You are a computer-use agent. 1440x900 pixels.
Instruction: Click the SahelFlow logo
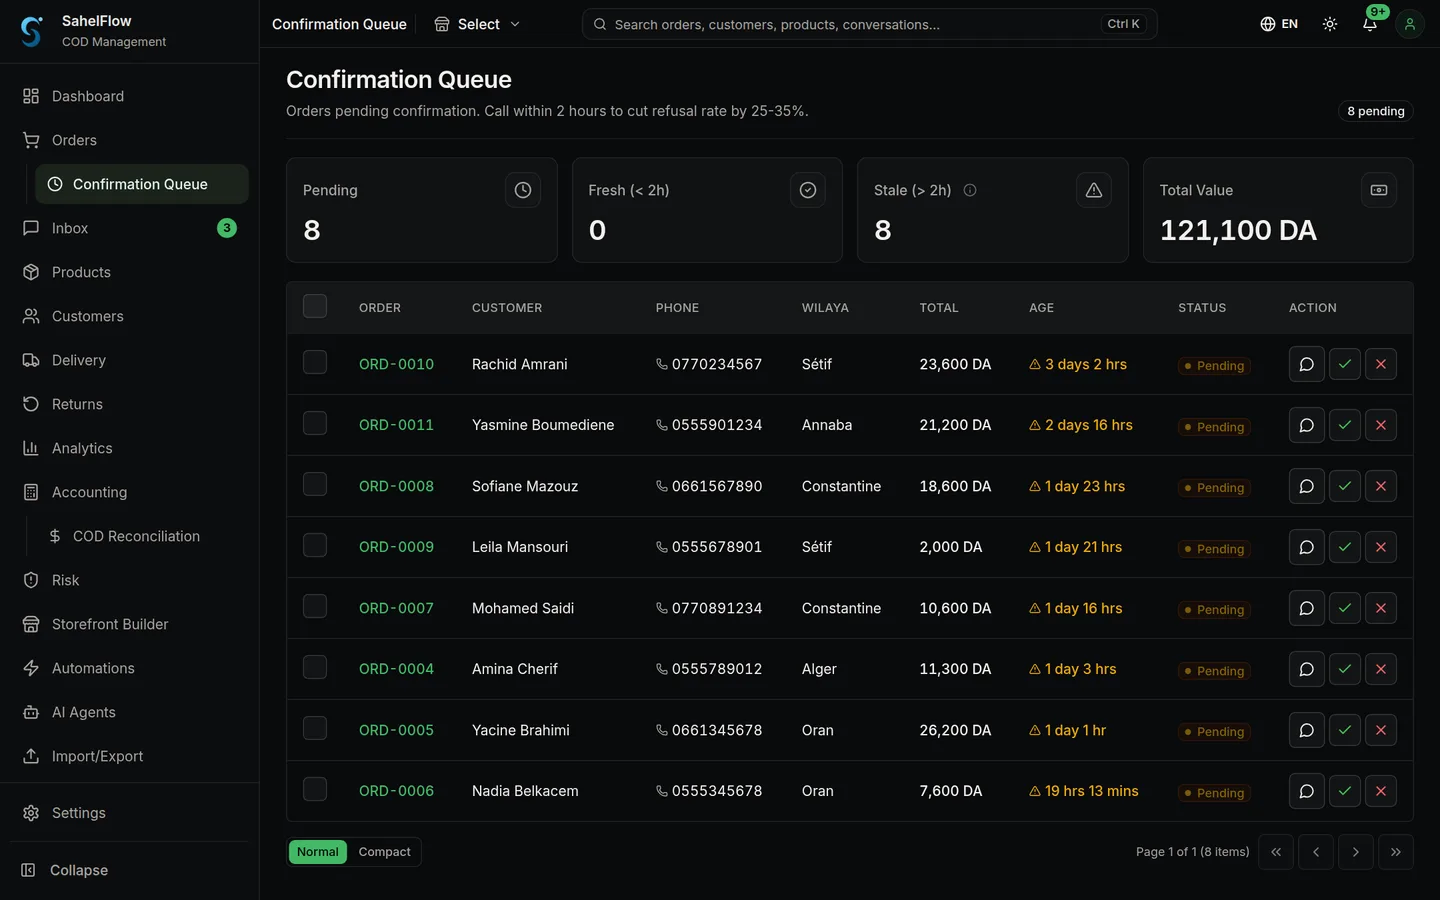[x=32, y=31]
